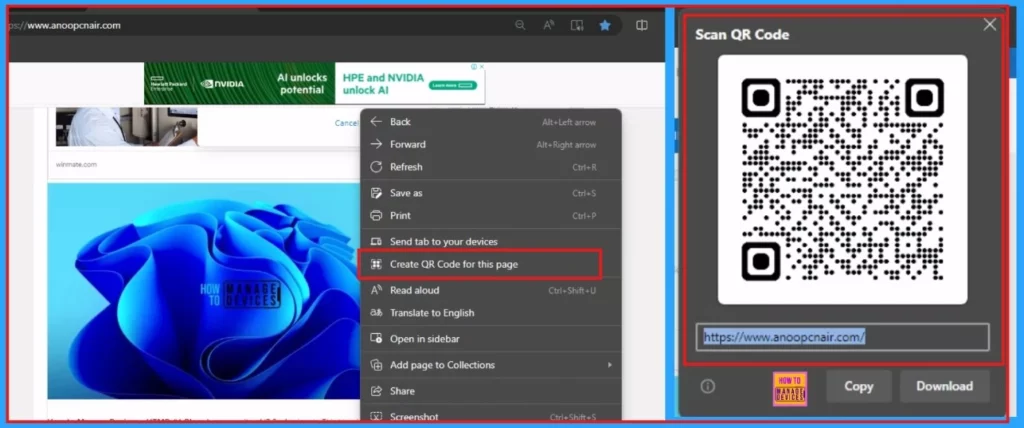The height and width of the screenshot is (428, 1024).
Task: Click the QR URL text field
Action: click(842, 337)
